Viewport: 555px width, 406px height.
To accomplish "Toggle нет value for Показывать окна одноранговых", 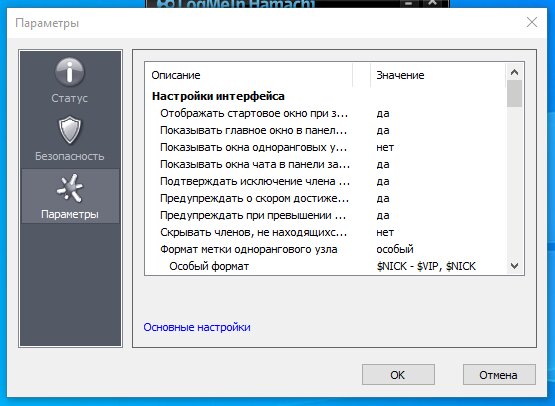I will coord(385,147).
